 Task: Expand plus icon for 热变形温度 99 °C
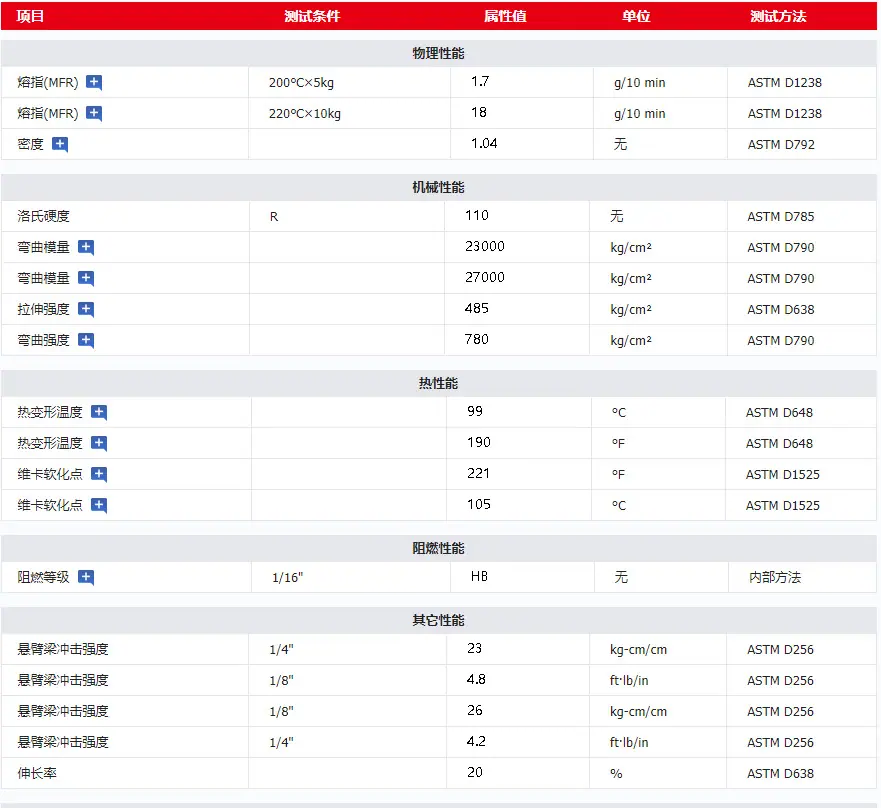tap(99, 412)
